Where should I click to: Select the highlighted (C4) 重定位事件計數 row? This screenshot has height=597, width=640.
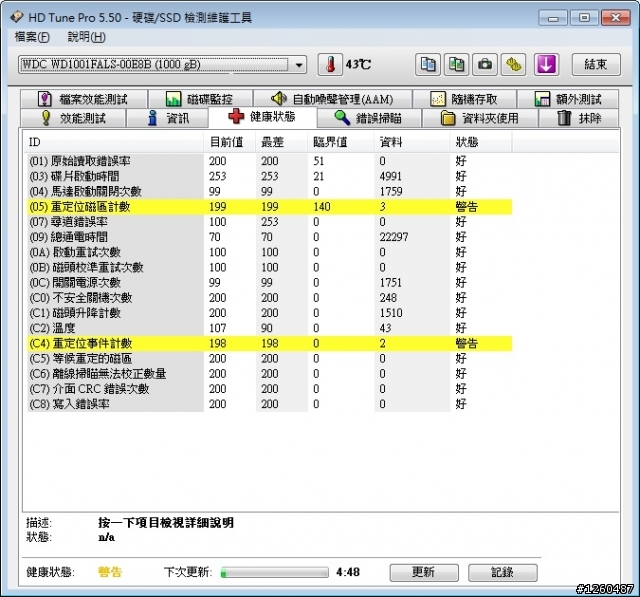click(x=269, y=344)
